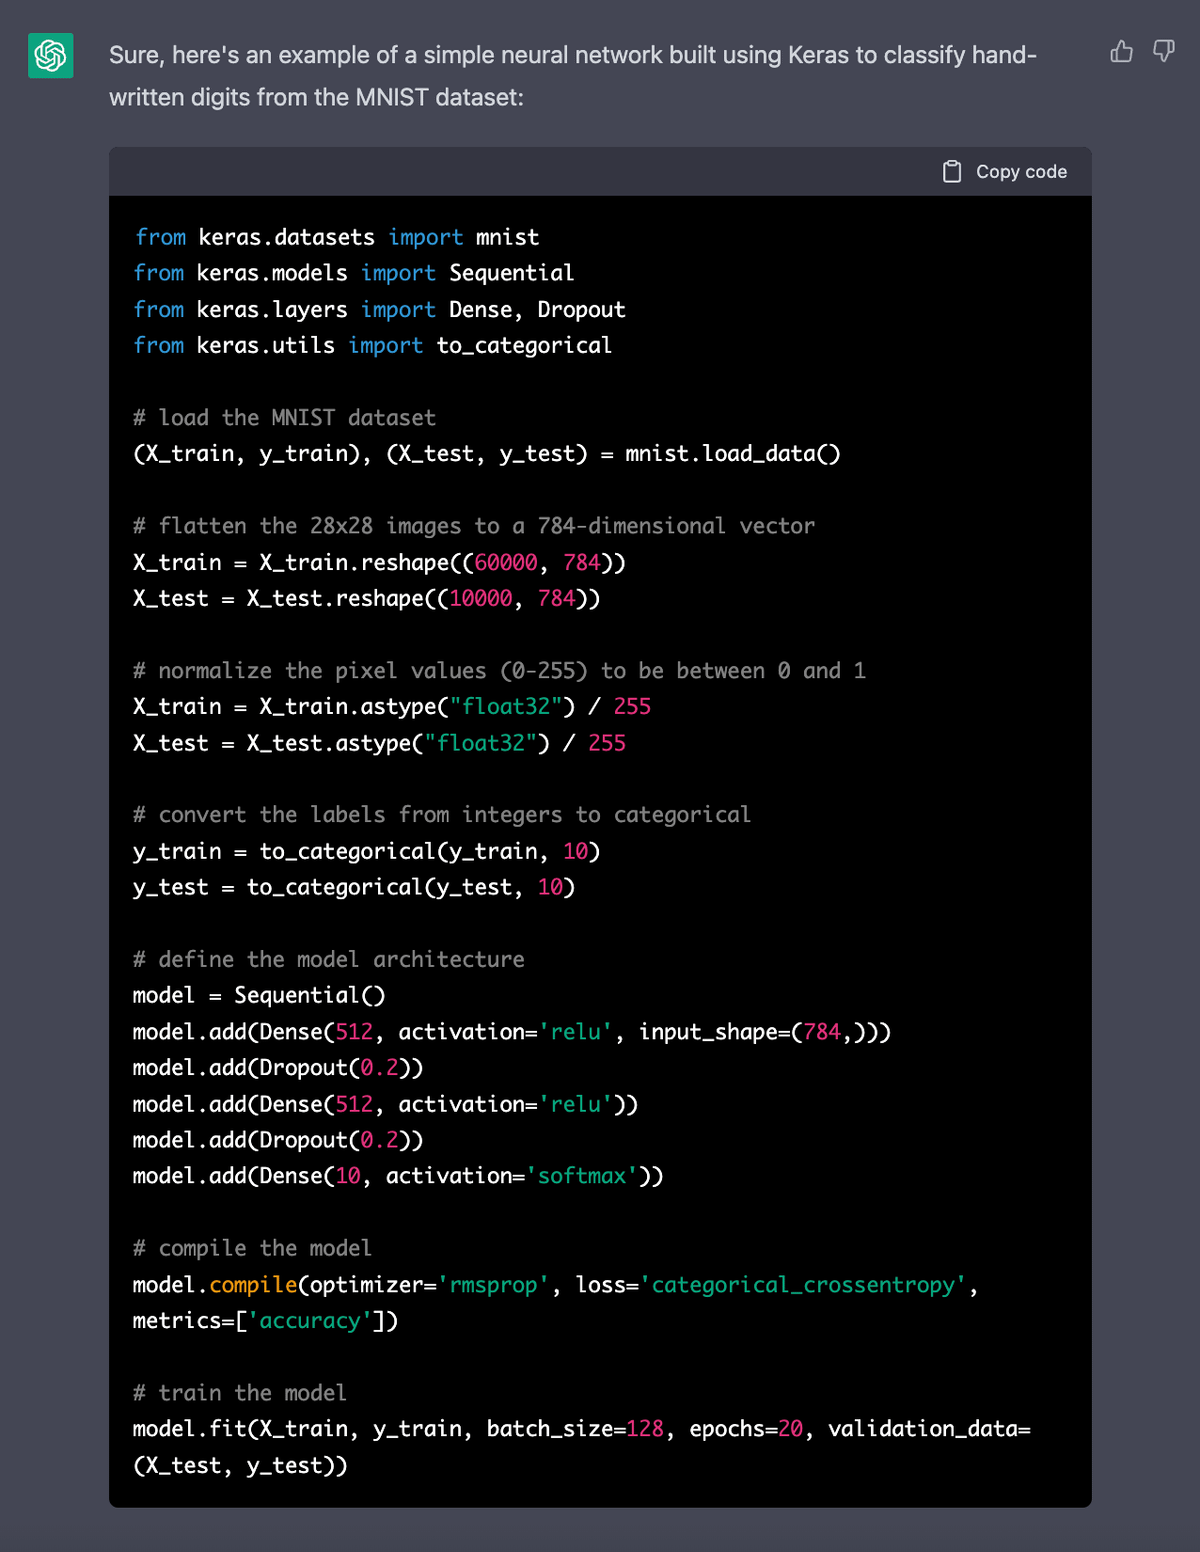
Task: Click the thumbs down feedback icon
Action: 1163,51
